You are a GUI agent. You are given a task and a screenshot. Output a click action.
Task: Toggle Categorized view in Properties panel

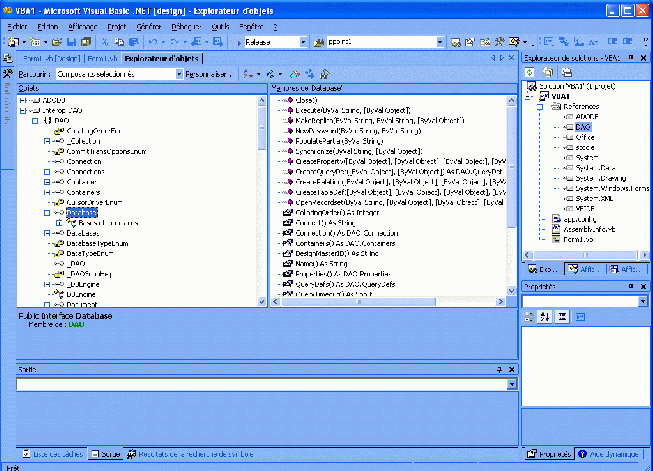coord(529,317)
